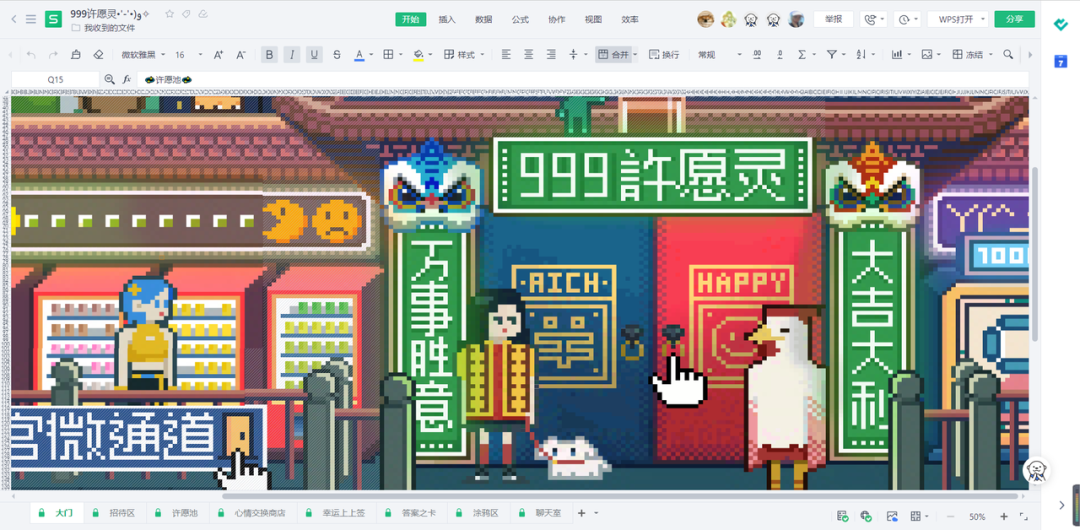Open the 许愿池 sheet tab

click(x=177, y=513)
